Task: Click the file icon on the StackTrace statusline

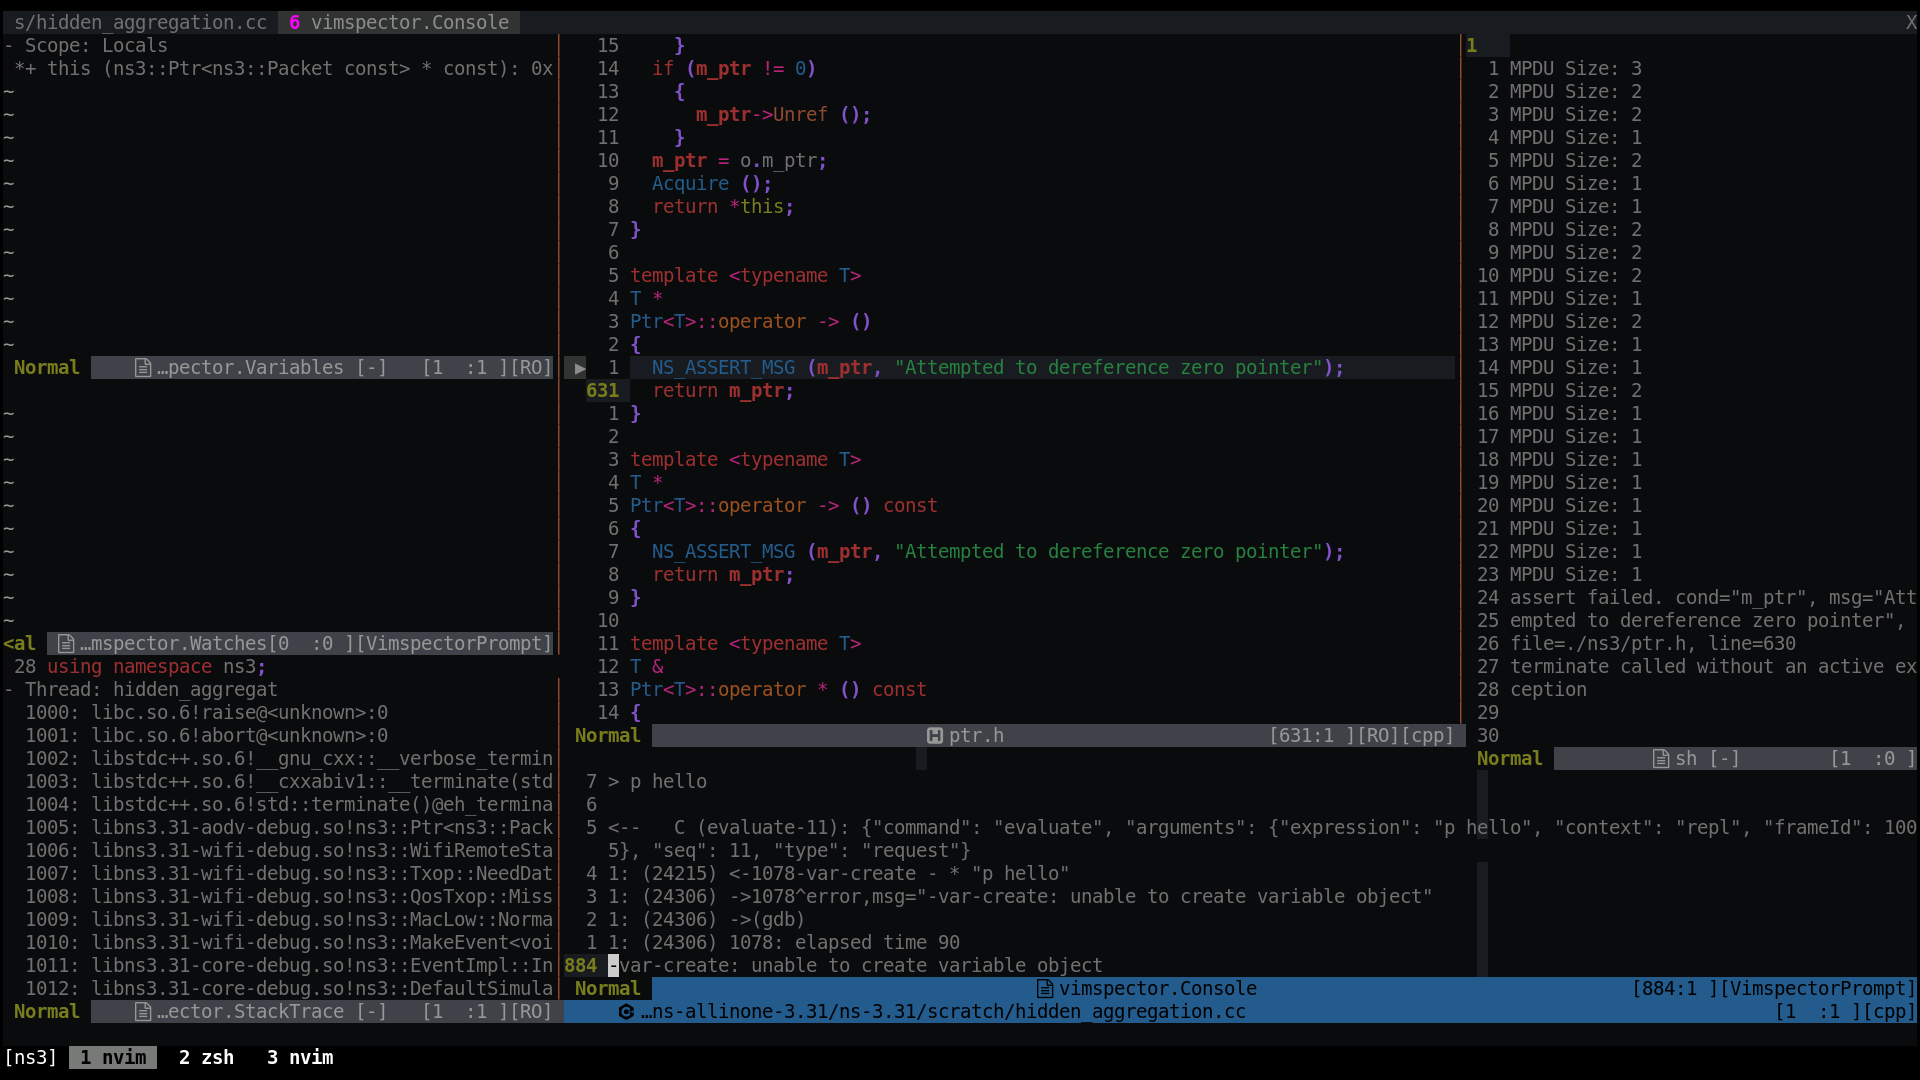Action: click(143, 1012)
